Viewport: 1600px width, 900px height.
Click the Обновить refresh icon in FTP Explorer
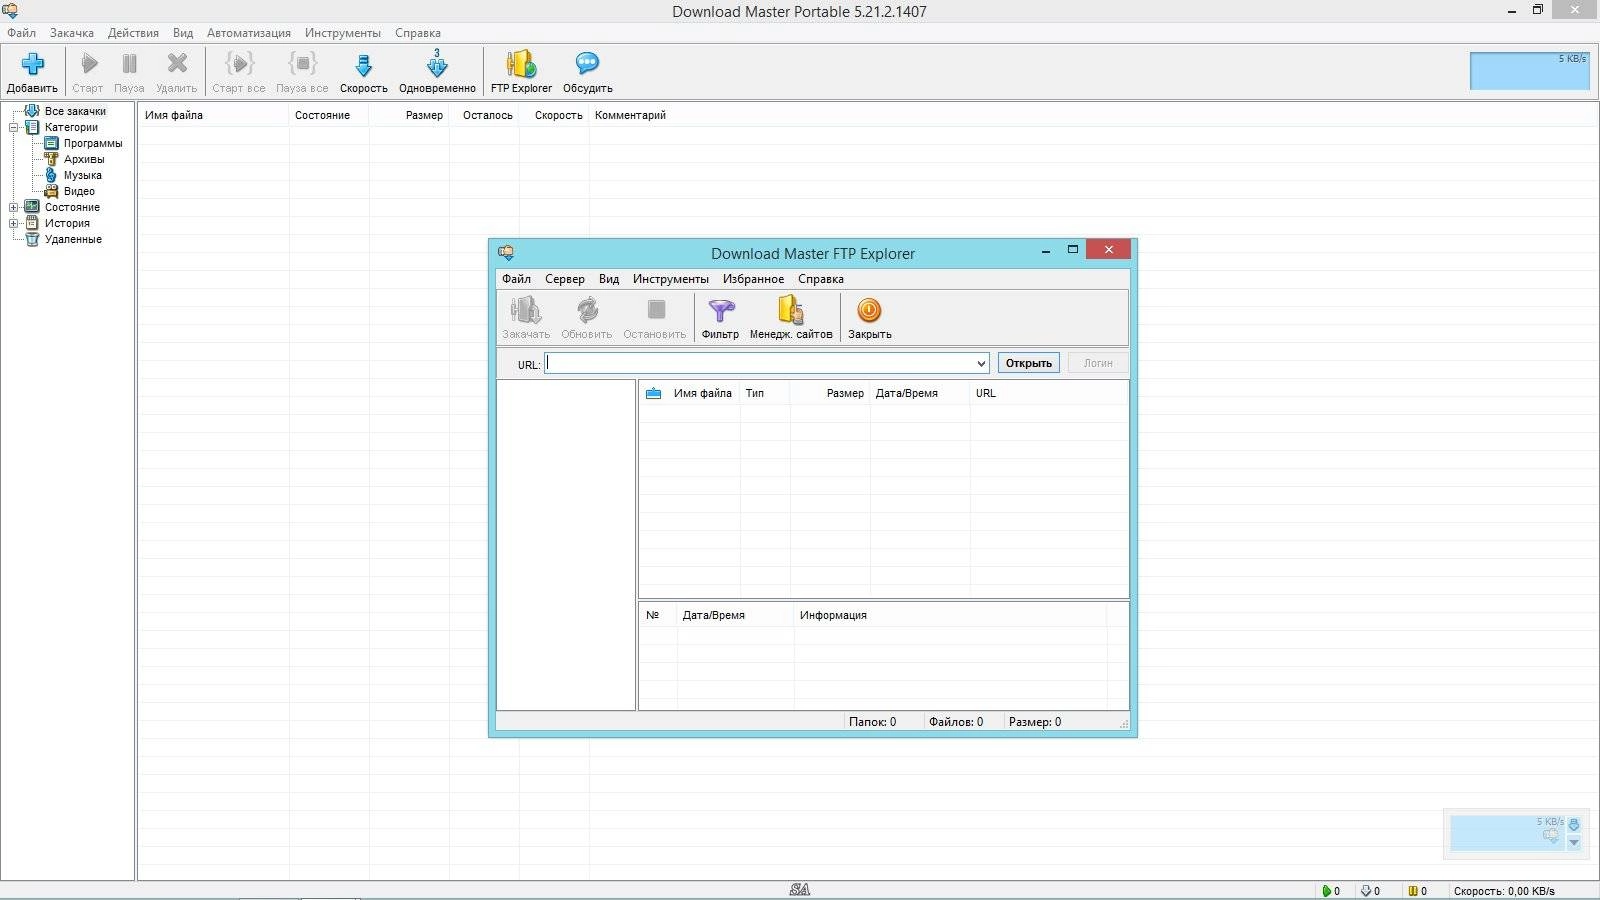587,310
